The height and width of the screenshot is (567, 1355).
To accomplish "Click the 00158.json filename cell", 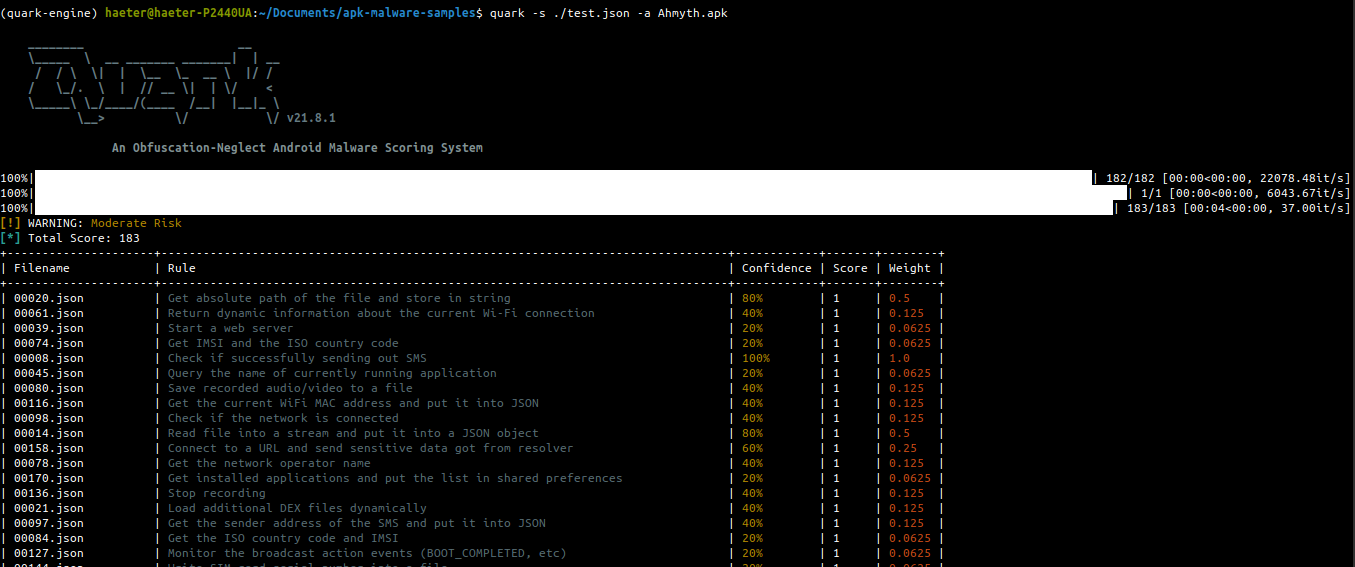I will (x=49, y=448).
